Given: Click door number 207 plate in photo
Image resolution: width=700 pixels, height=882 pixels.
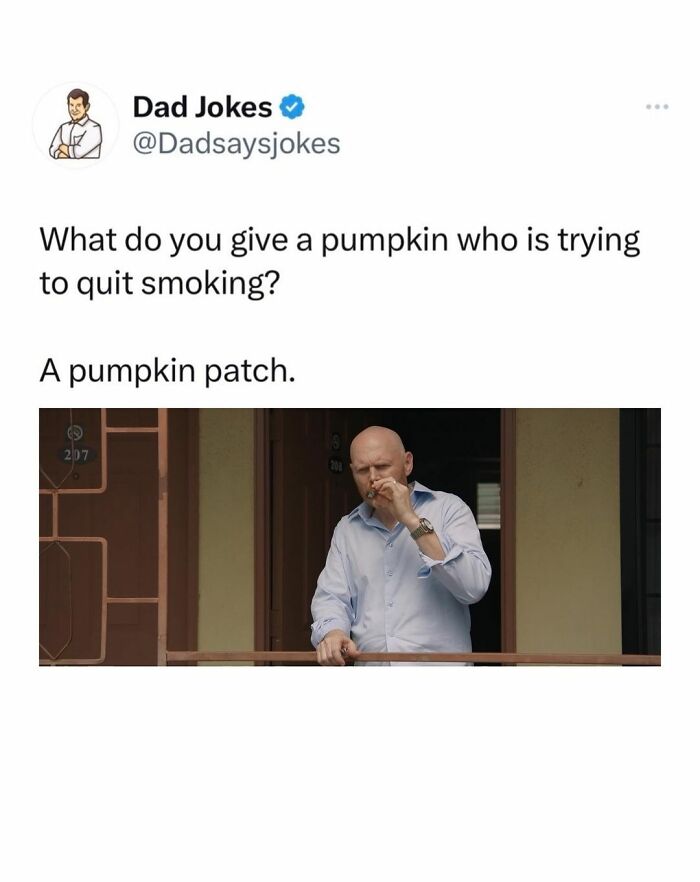Looking at the screenshot, I should click(x=75, y=454).
